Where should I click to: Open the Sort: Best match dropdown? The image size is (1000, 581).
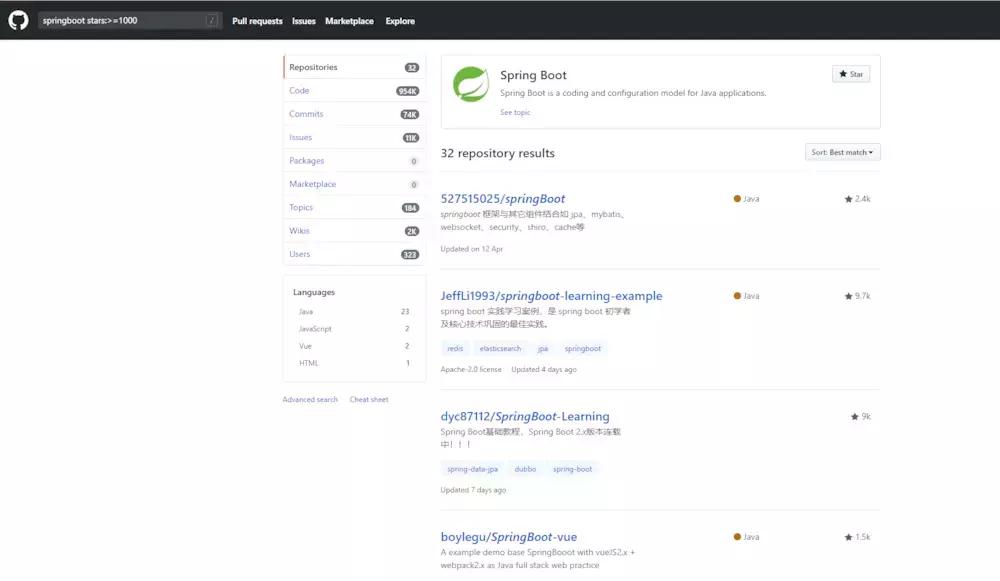[842, 153]
